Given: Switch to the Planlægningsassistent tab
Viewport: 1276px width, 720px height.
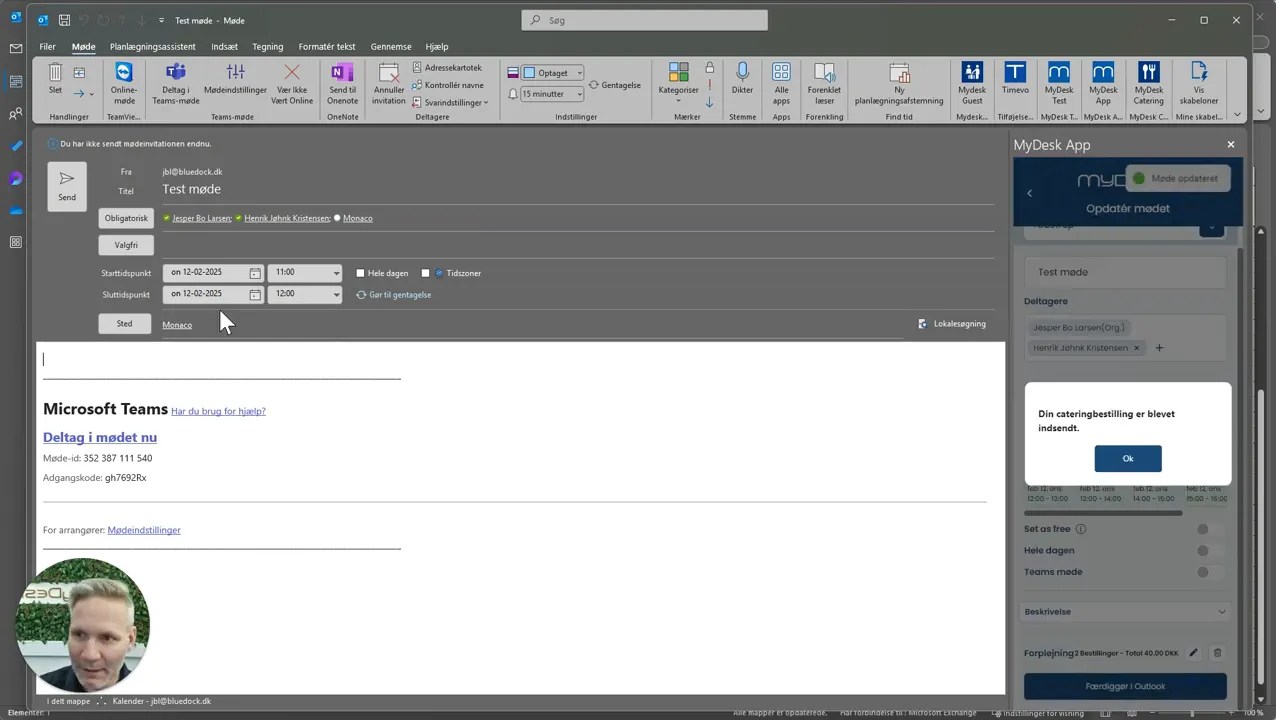Looking at the screenshot, I should [x=153, y=47].
